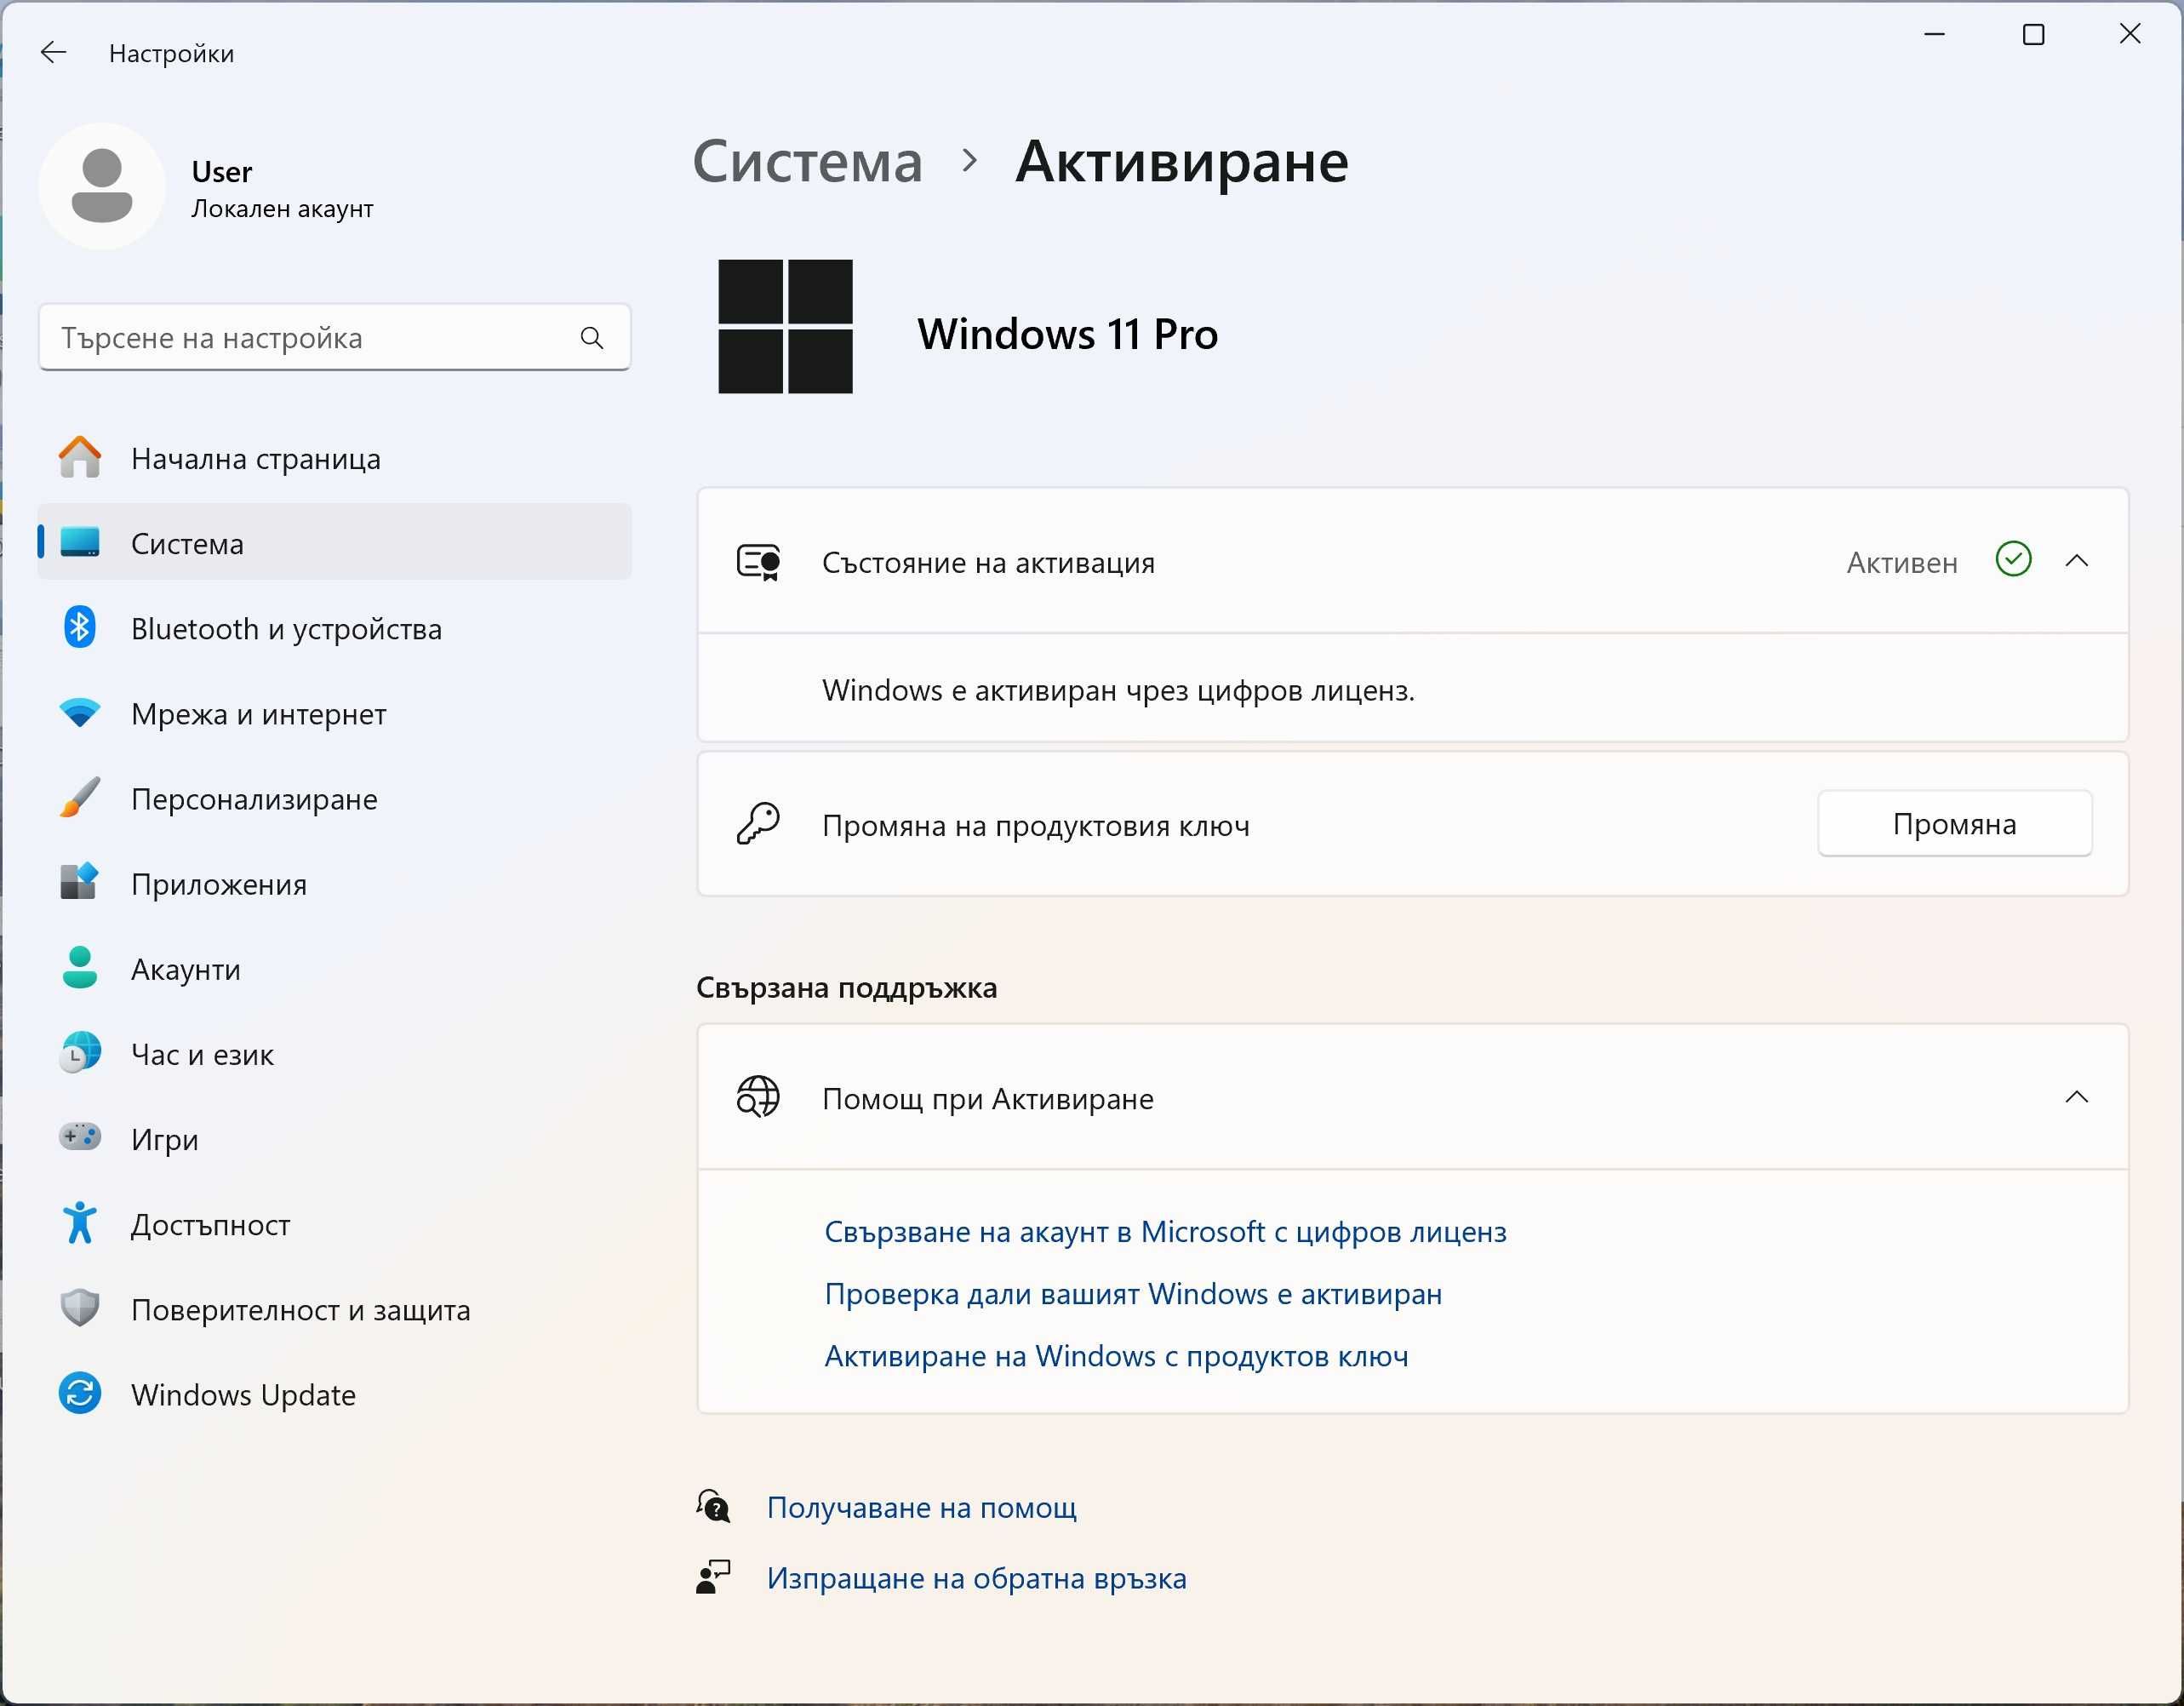
Task: Open Игри settings
Action: coord(335,1139)
